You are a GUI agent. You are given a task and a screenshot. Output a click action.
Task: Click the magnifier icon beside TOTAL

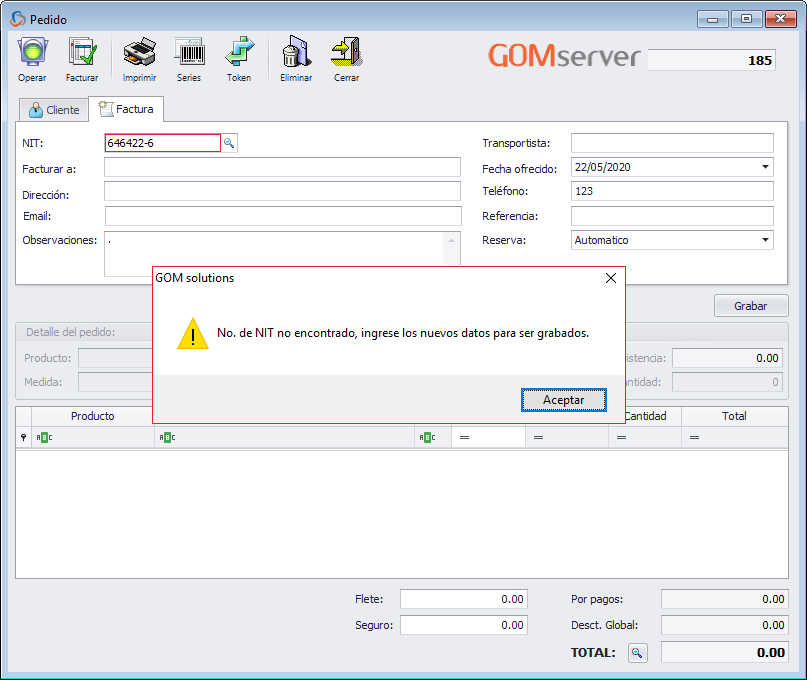point(637,652)
